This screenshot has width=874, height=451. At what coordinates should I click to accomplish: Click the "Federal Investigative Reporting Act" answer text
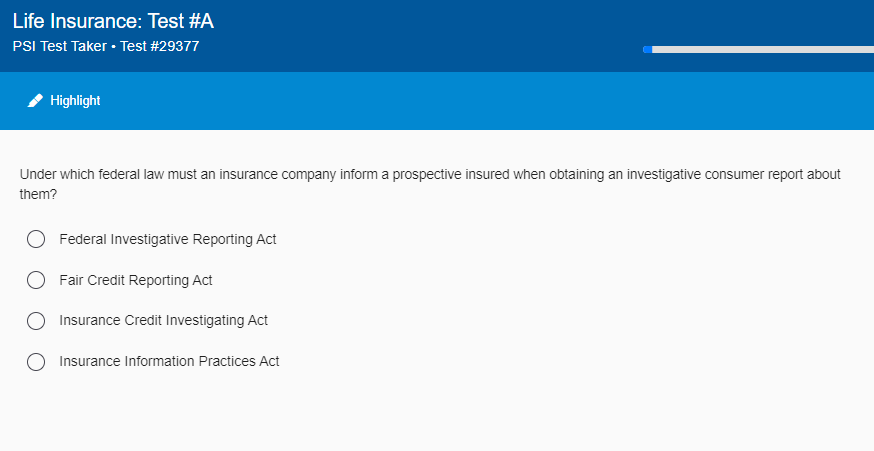click(167, 239)
